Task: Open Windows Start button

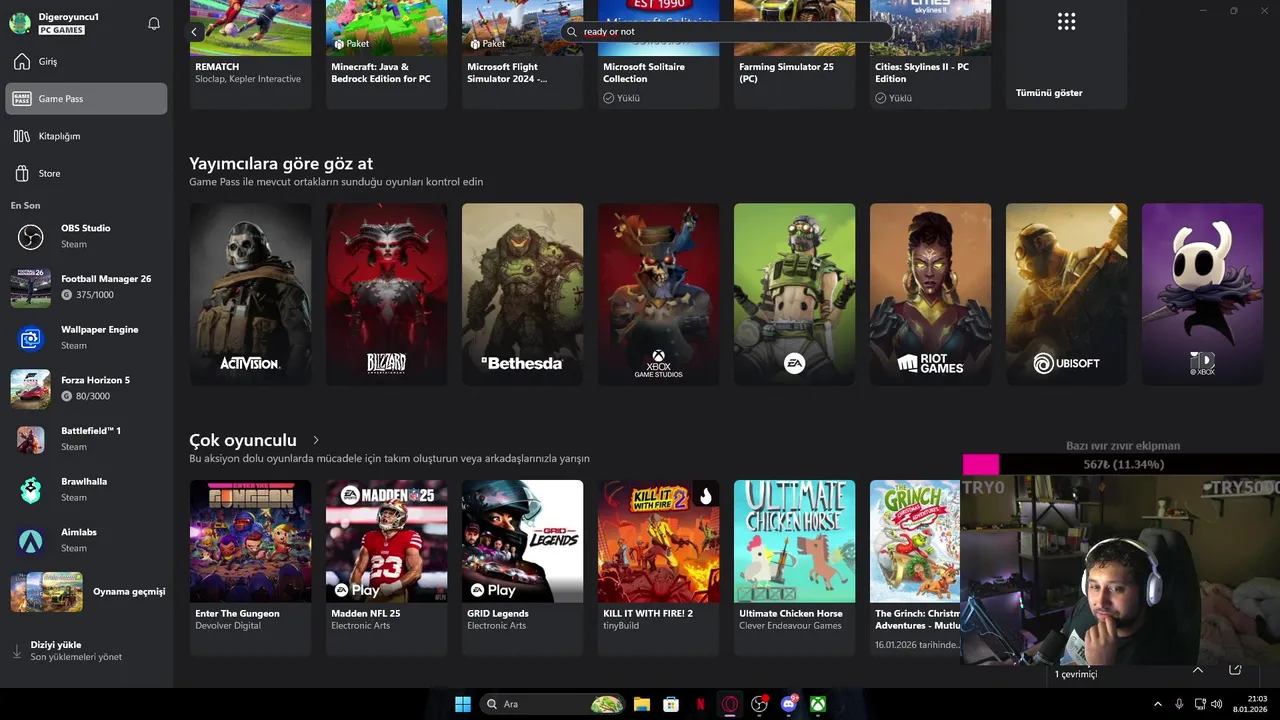Action: (463, 704)
